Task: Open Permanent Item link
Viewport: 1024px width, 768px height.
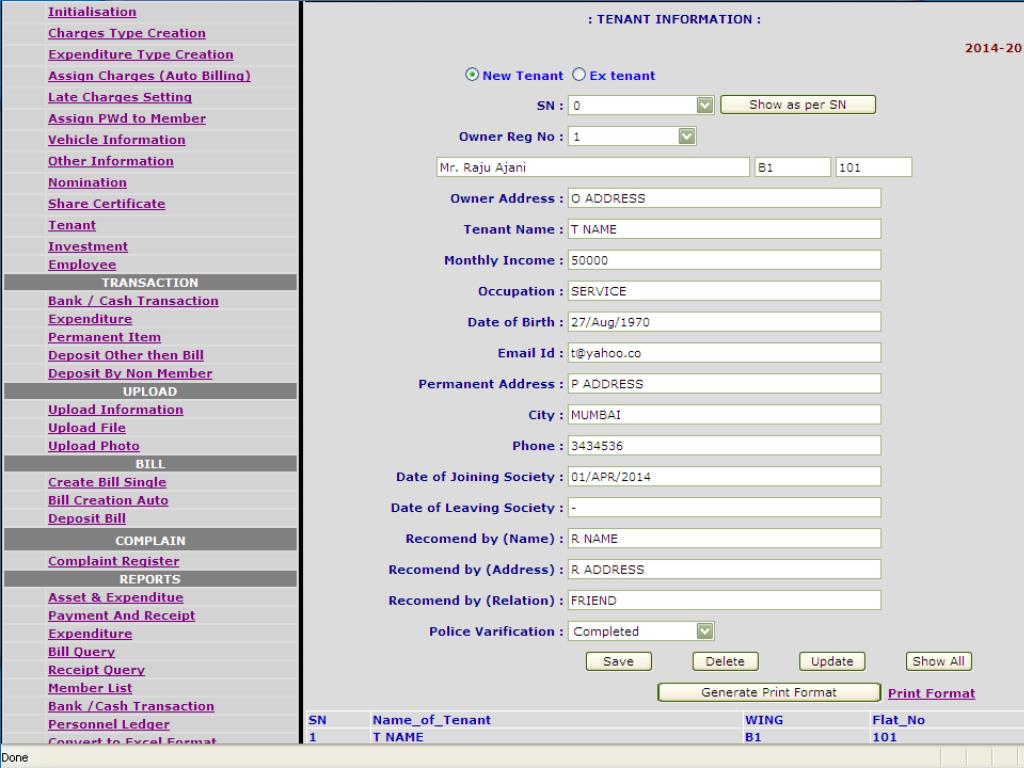Action: tap(104, 338)
